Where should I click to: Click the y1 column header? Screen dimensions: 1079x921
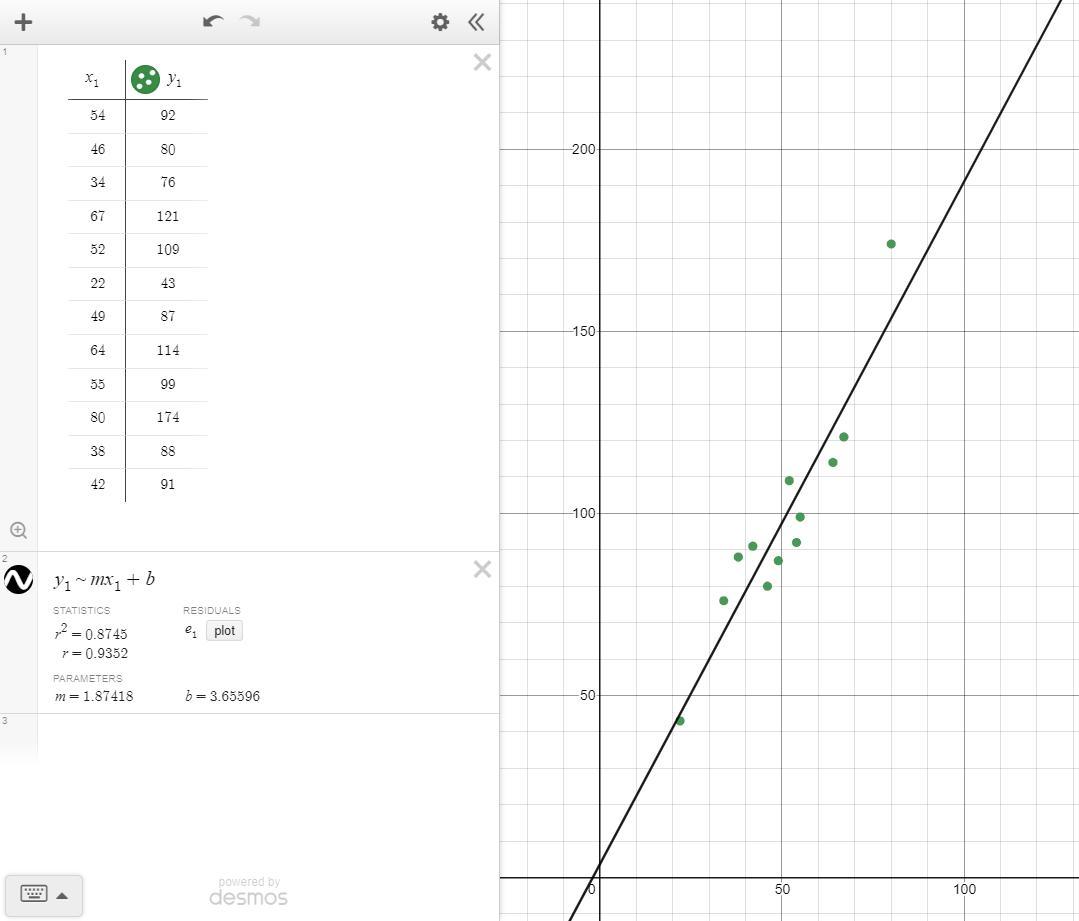click(174, 80)
